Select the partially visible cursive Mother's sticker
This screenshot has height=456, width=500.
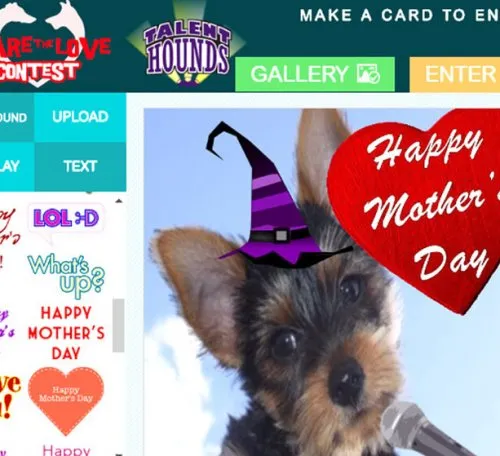click(x=9, y=233)
